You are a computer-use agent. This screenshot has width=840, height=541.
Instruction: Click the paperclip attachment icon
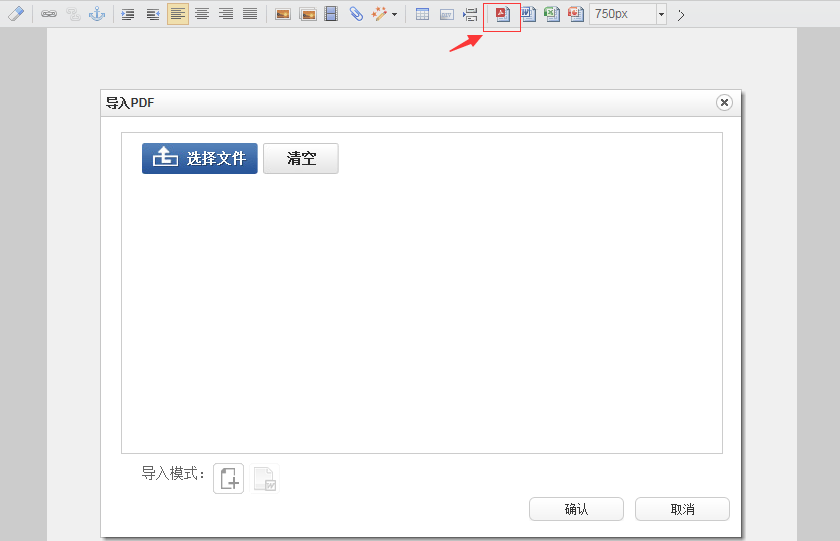[356, 14]
